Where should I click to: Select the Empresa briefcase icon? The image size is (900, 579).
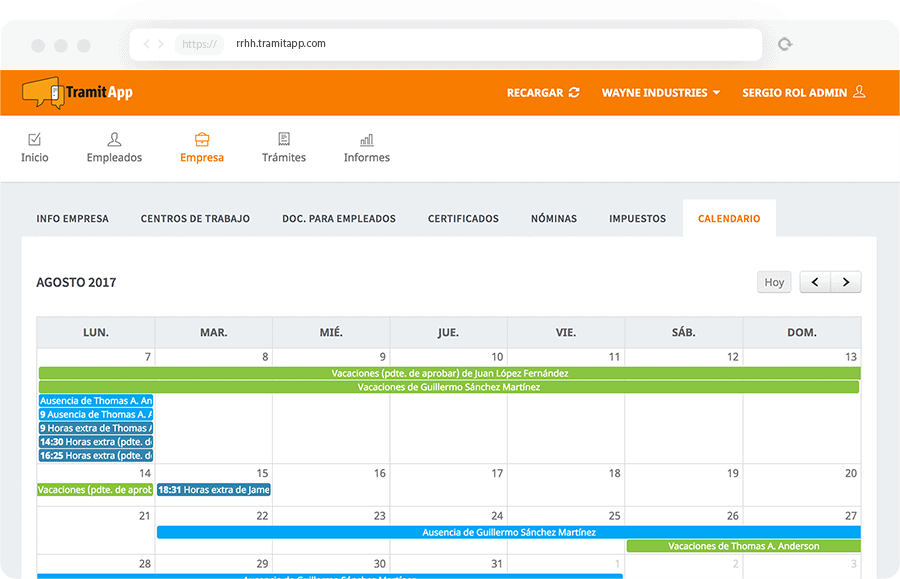click(x=202, y=139)
